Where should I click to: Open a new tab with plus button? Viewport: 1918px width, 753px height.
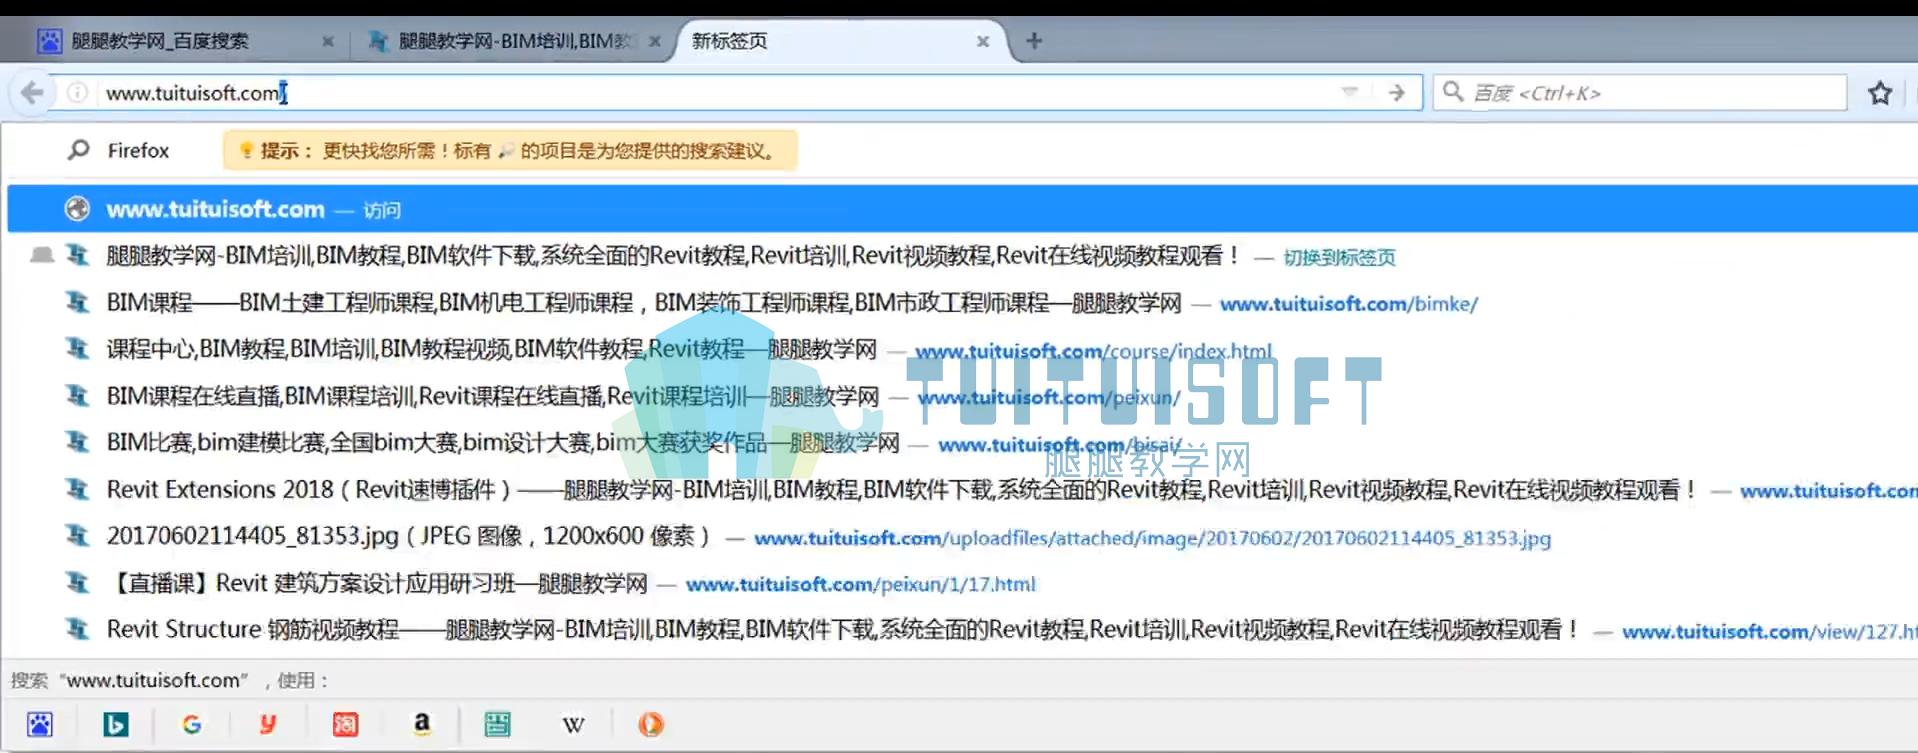[x=1034, y=41]
